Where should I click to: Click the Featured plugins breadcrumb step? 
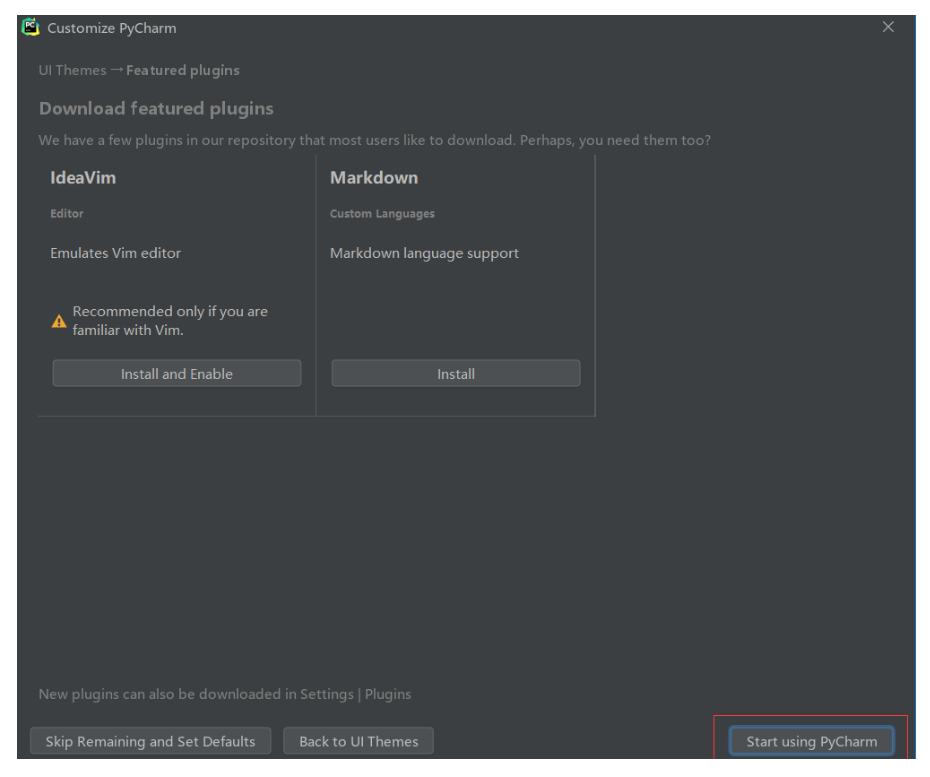[183, 71]
